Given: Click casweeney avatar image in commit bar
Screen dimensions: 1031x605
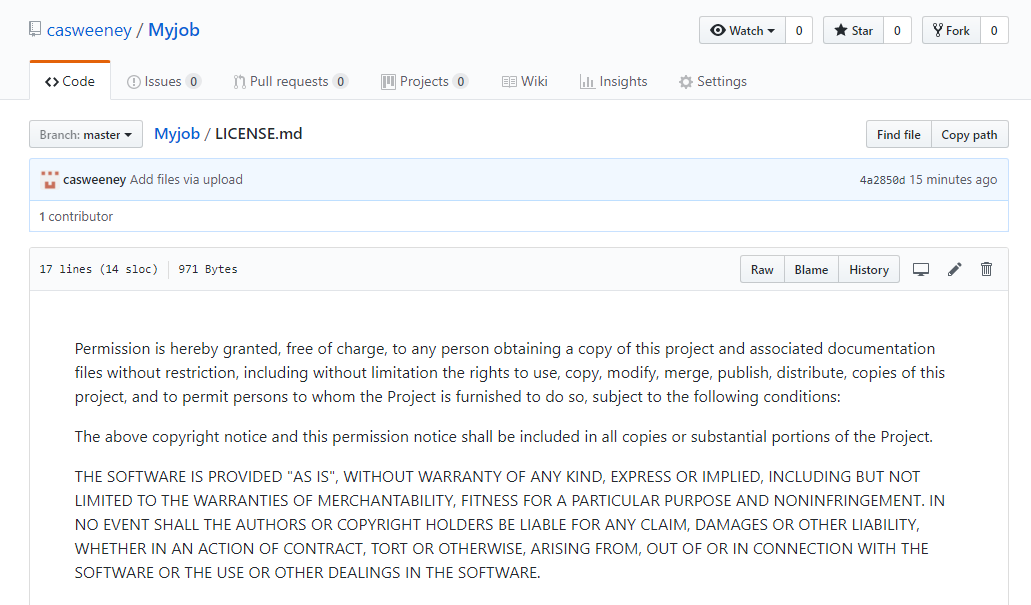Looking at the screenshot, I should click(x=50, y=180).
